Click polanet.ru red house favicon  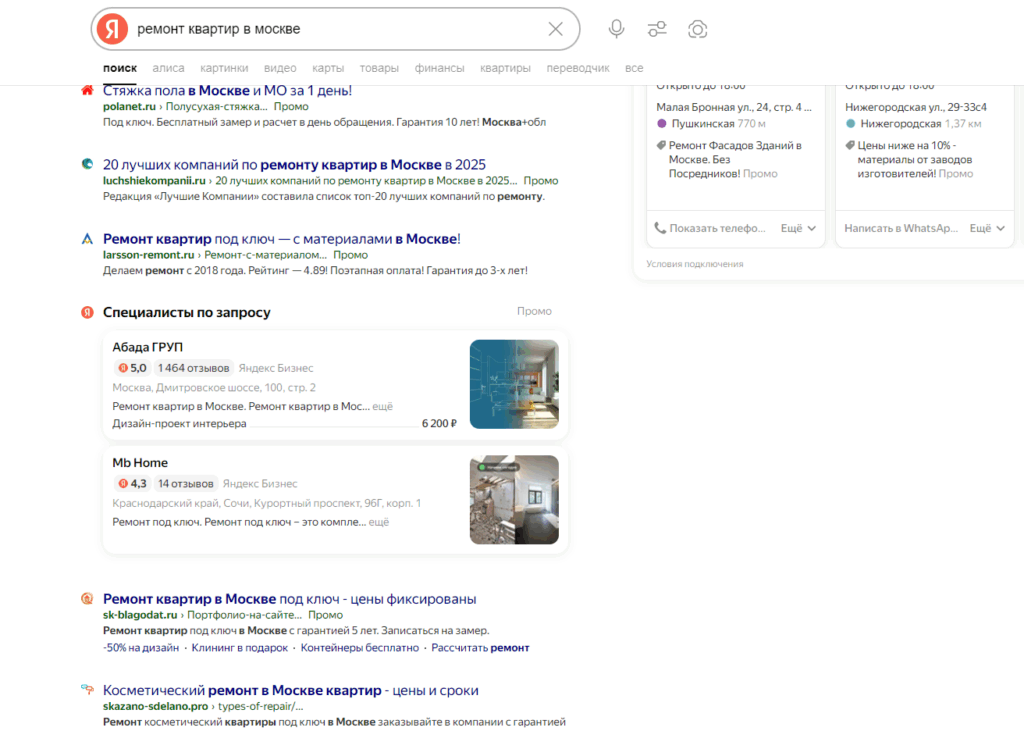click(87, 90)
